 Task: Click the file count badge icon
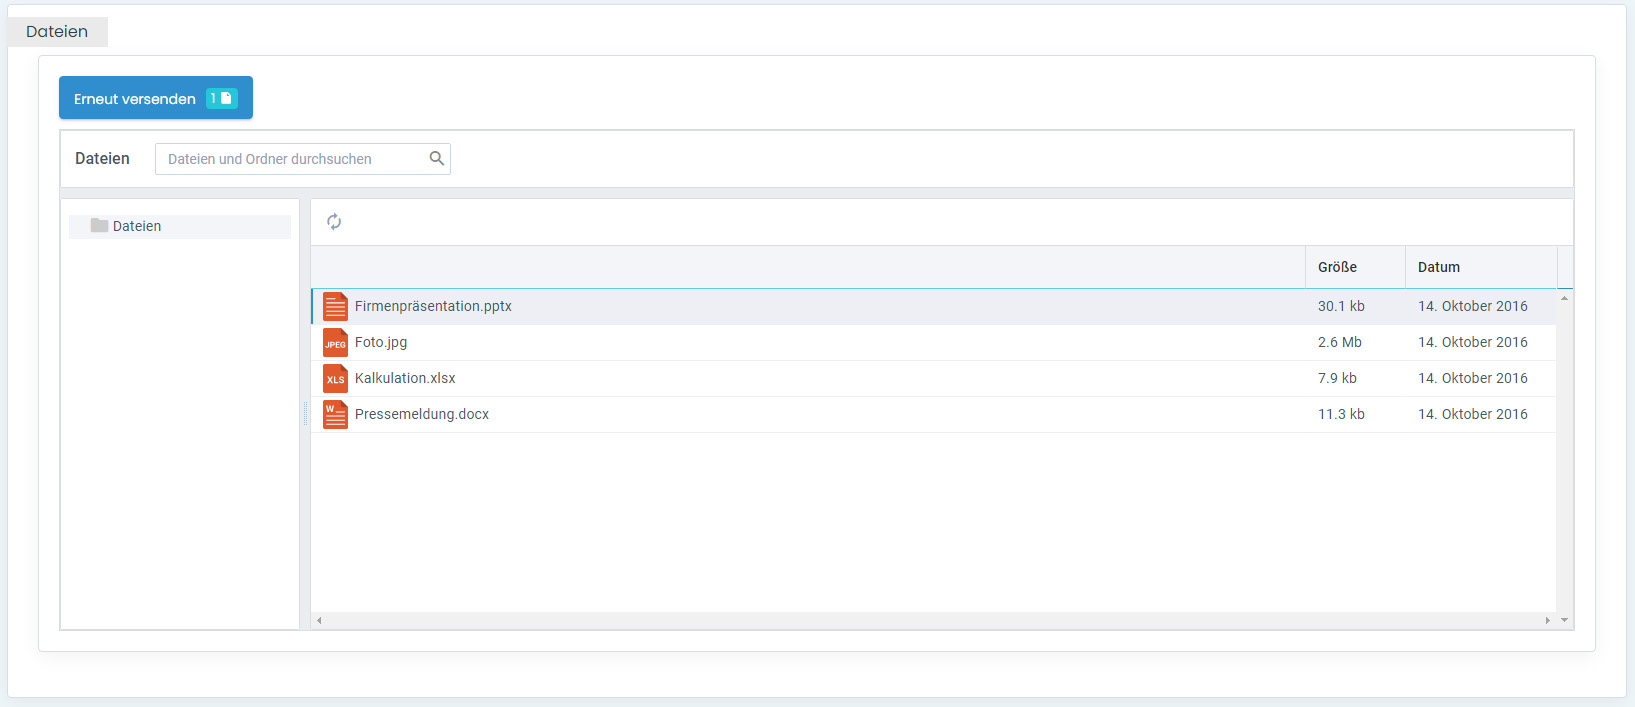pyautogui.click(x=221, y=98)
